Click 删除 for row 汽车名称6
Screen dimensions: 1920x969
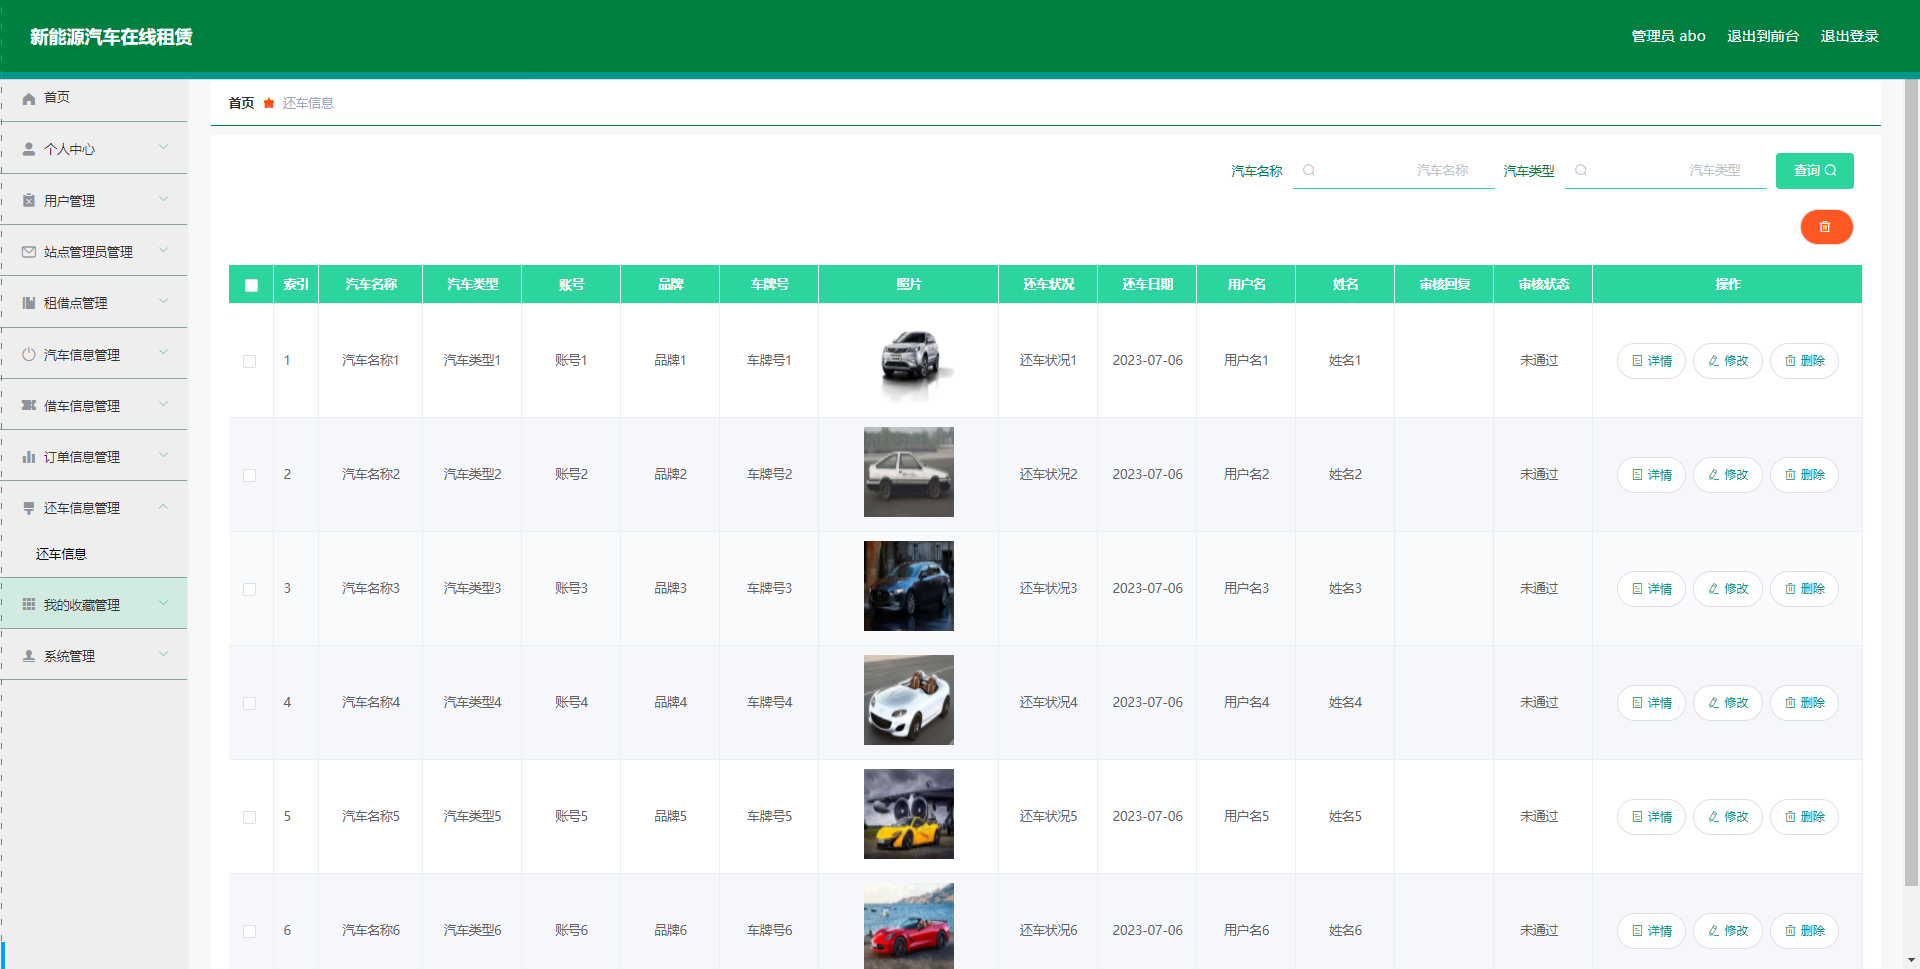tap(1804, 931)
